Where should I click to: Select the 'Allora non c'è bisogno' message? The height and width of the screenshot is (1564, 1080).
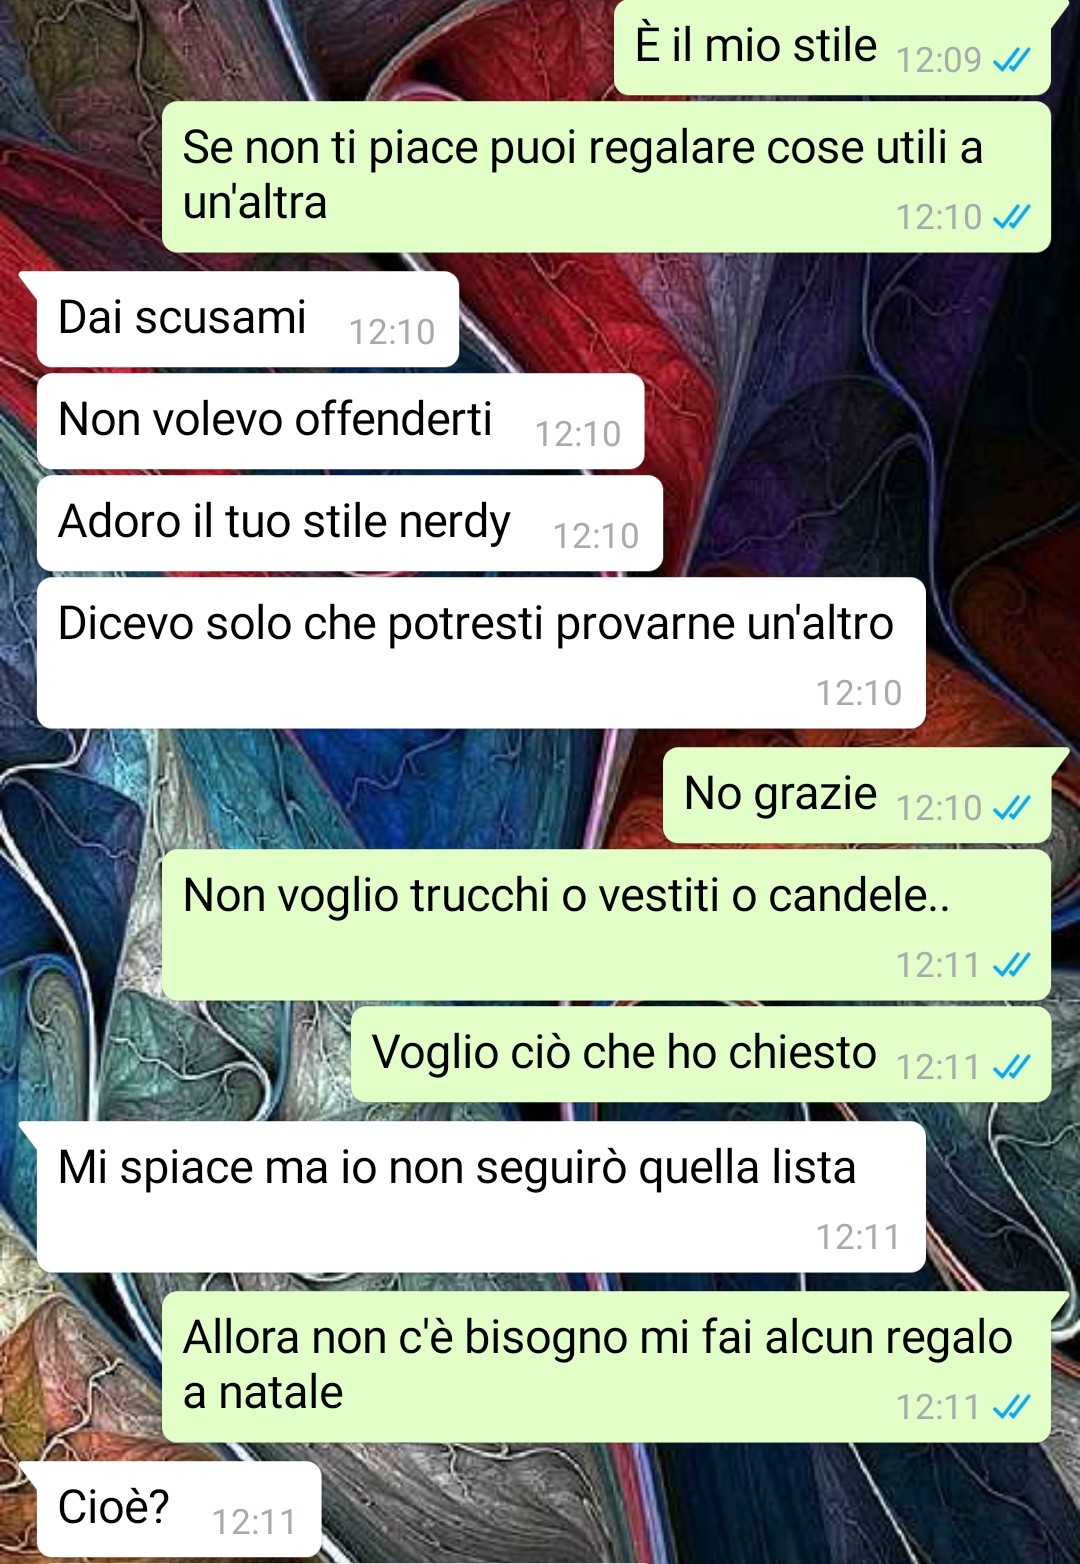tap(606, 1367)
